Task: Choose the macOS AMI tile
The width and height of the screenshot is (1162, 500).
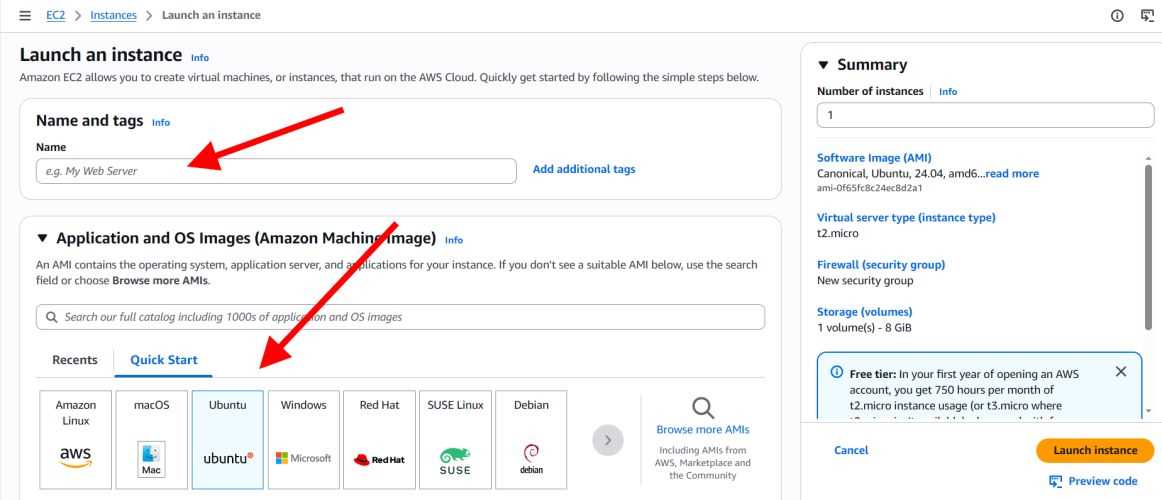Action: (x=151, y=439)
